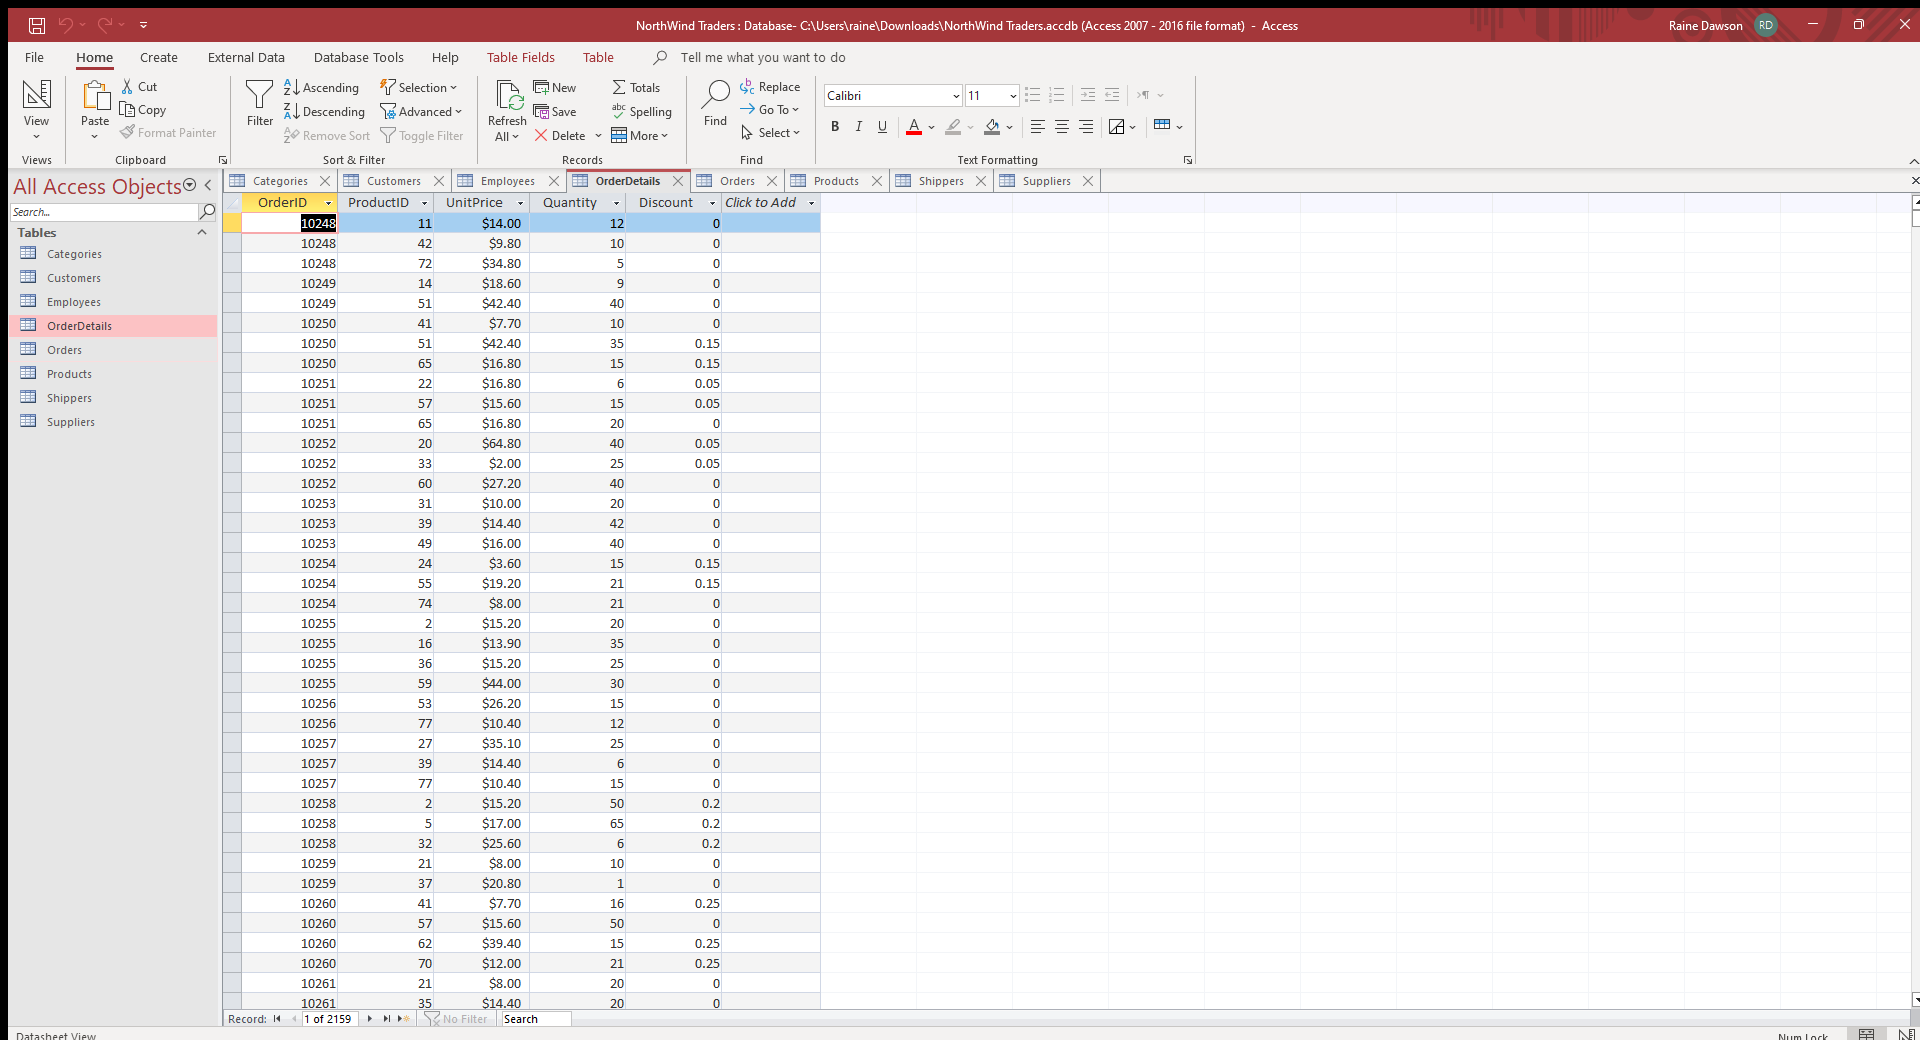Click the Save icon in title bar

[x=37, y=25]
